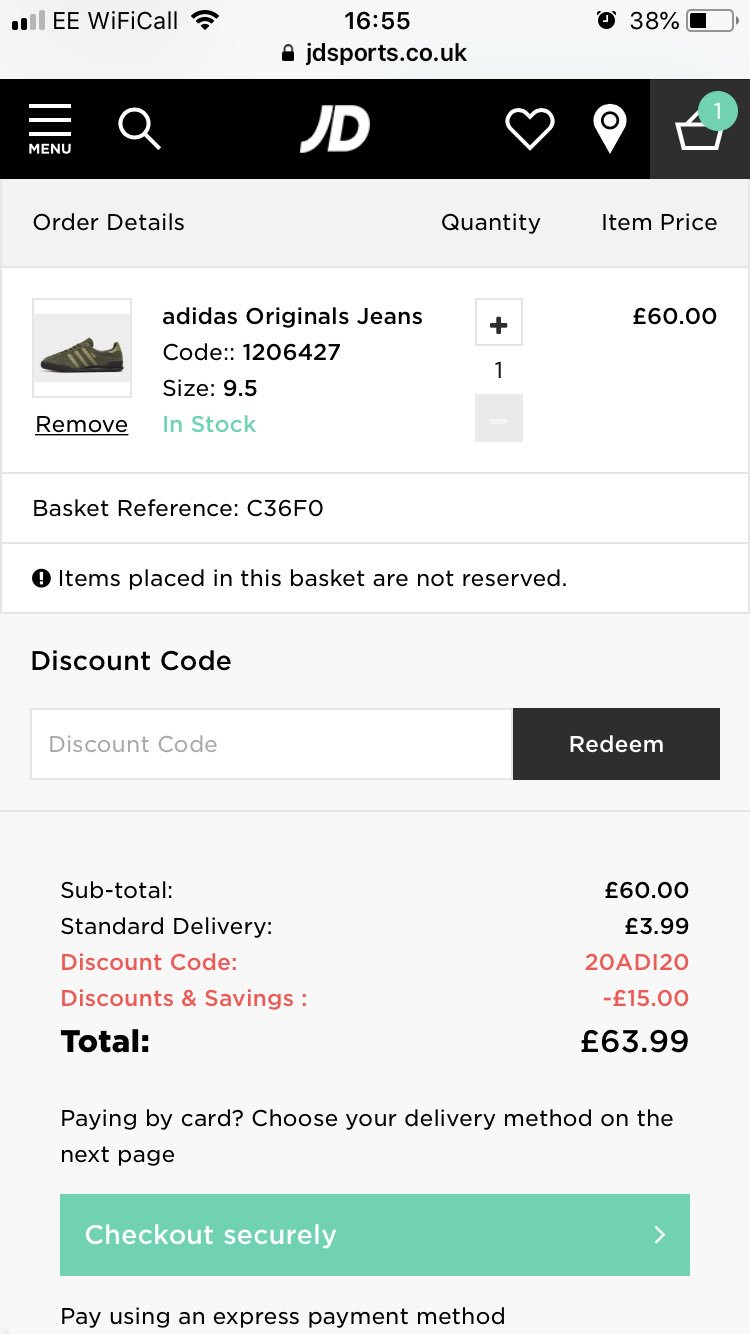Go to JD home via logo
Screen dimensions: 750x1334
click(x=335, y=130)
